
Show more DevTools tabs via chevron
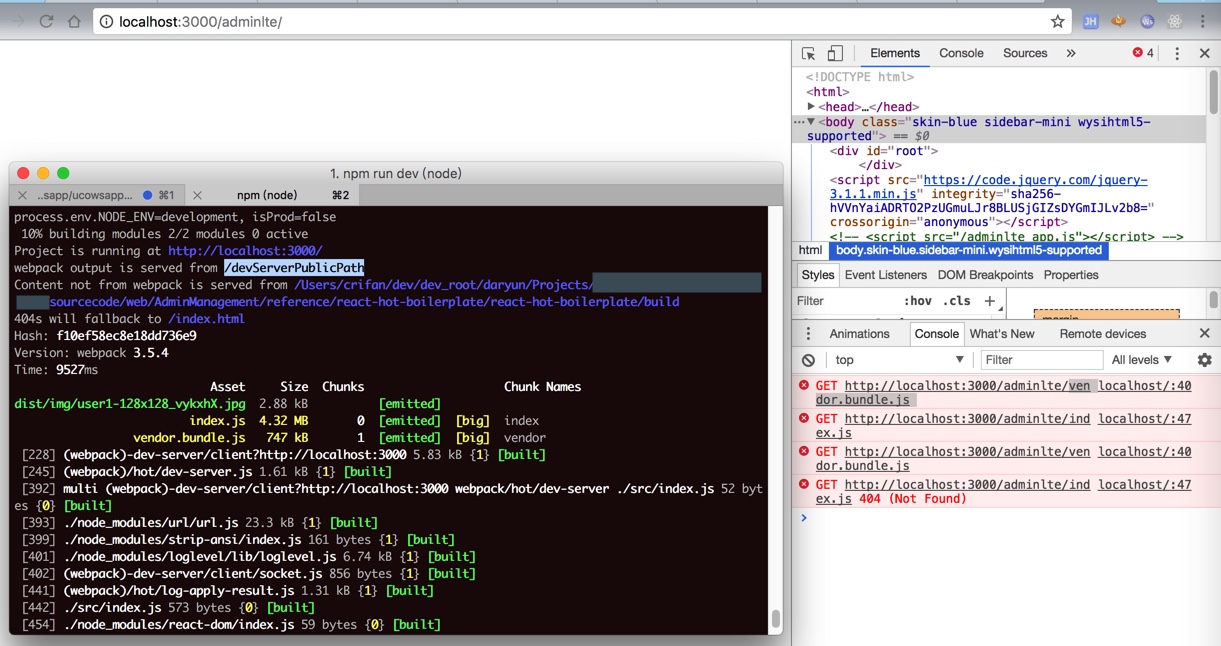[x=1071, y=54]
